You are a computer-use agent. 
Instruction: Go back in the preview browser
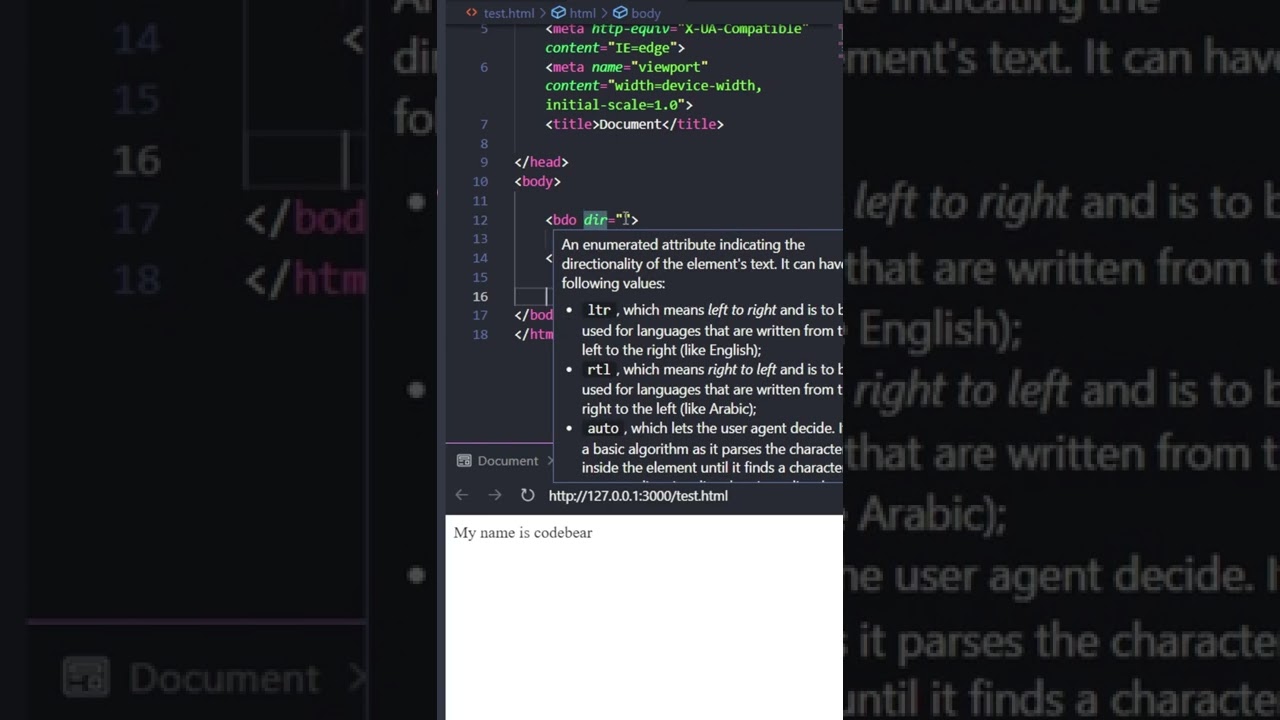click(461, 495)
